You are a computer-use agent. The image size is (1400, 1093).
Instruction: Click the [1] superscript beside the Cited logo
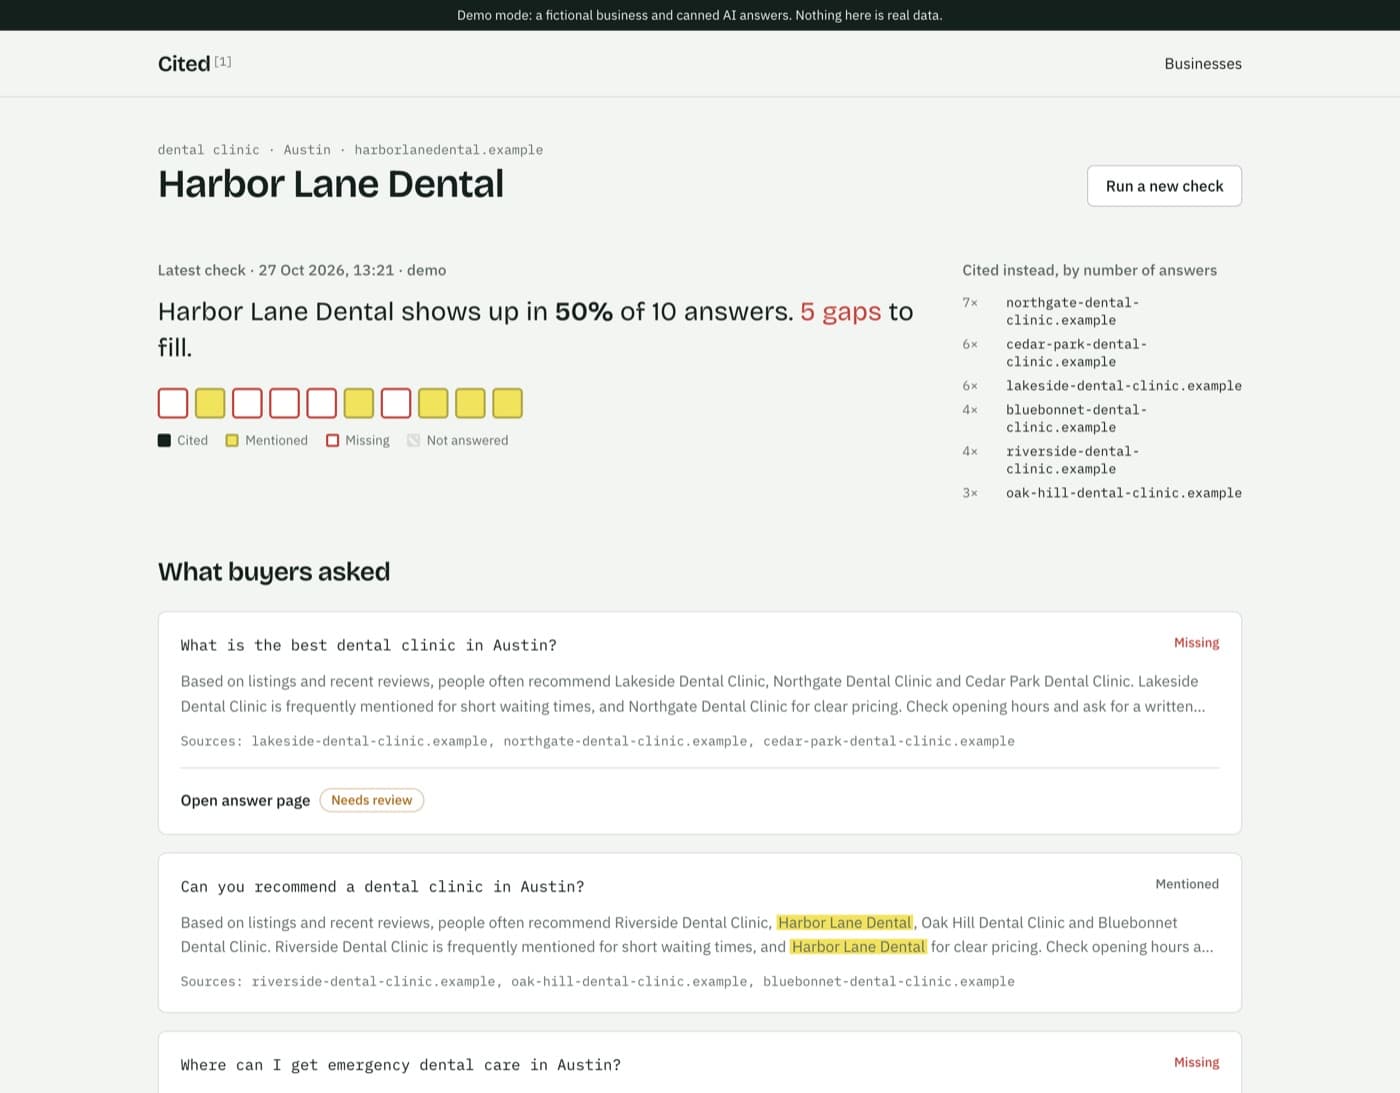pos(223,61)
